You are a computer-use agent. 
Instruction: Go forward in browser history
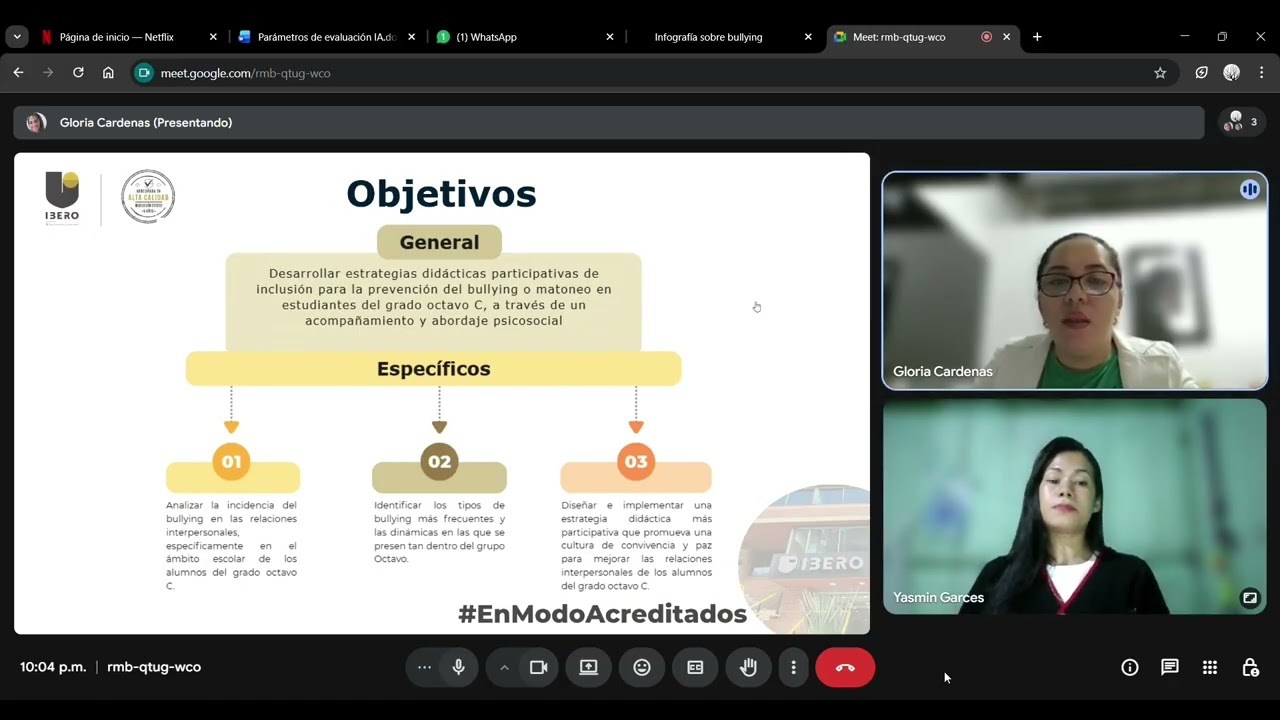pyautogui.click(x=48, y=73)
